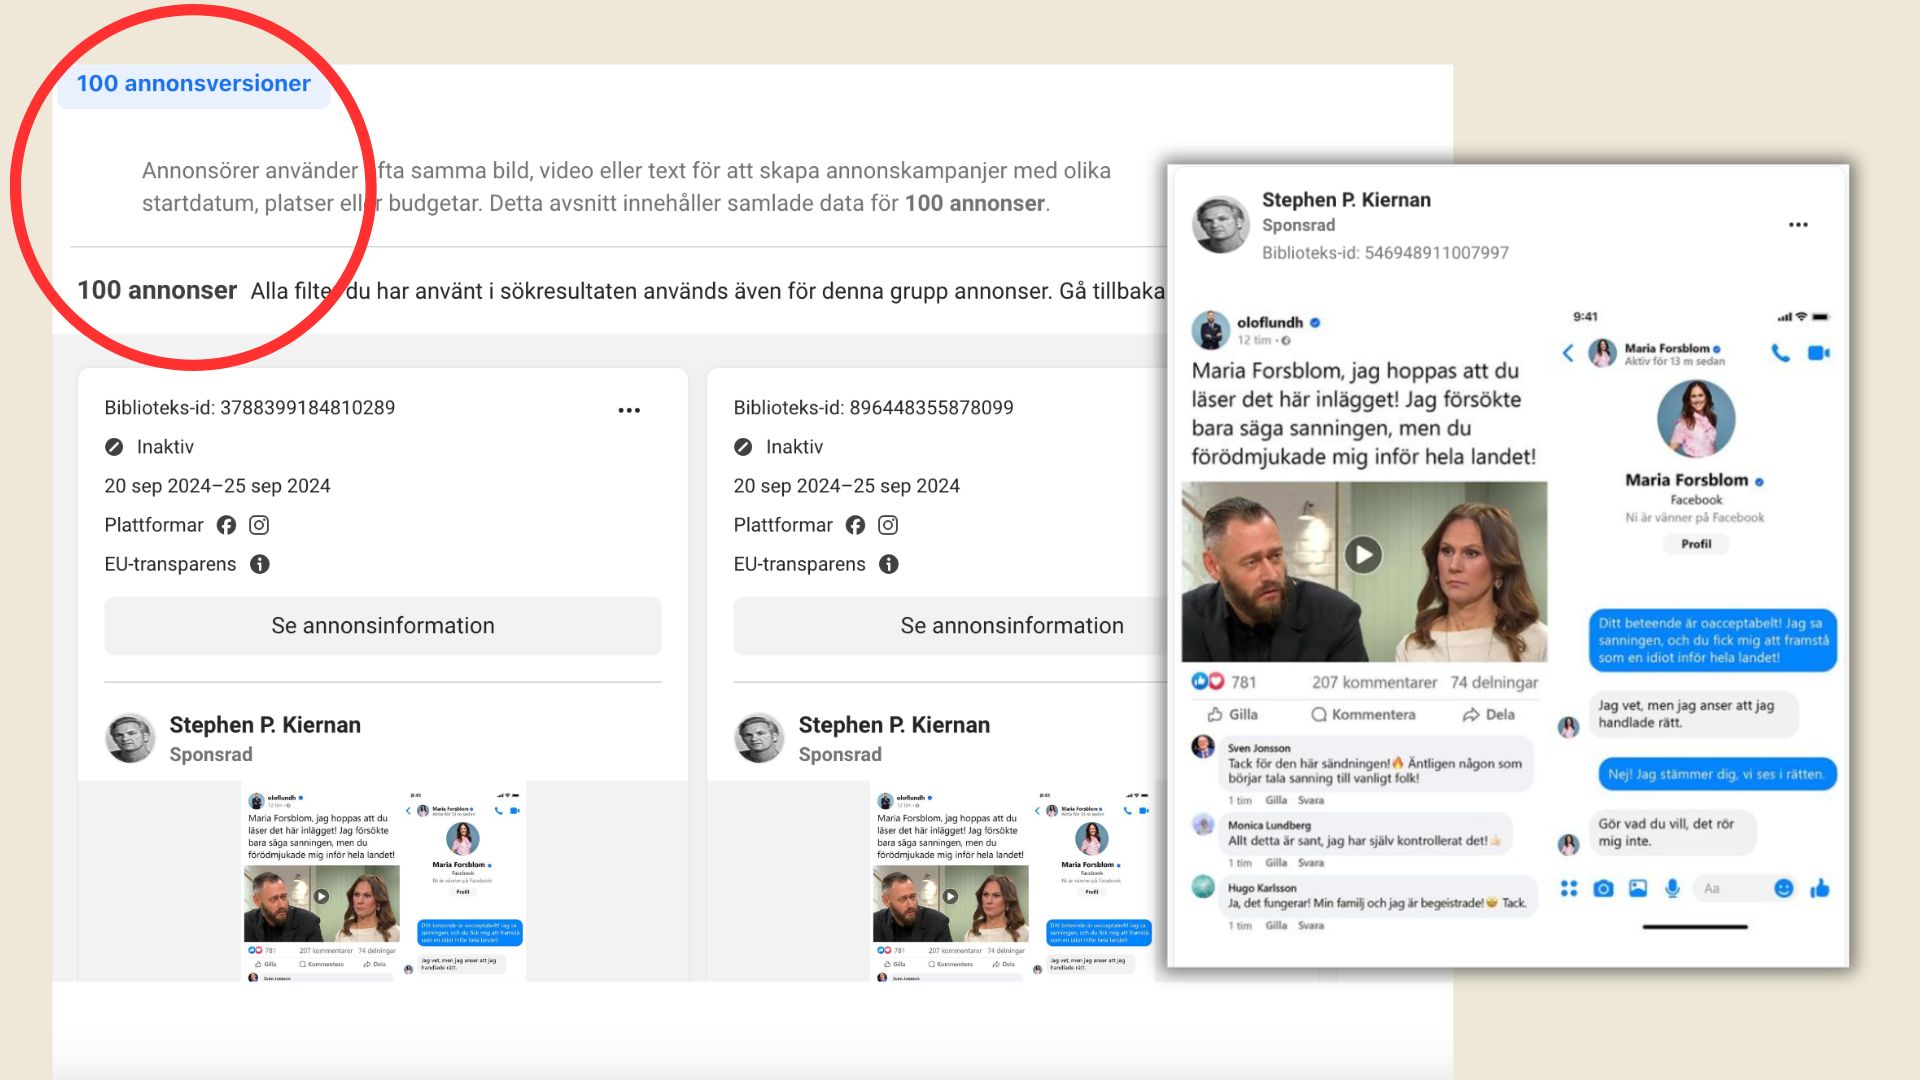
Task: Click Kommentera under the video post
Action: point(1363,714)
